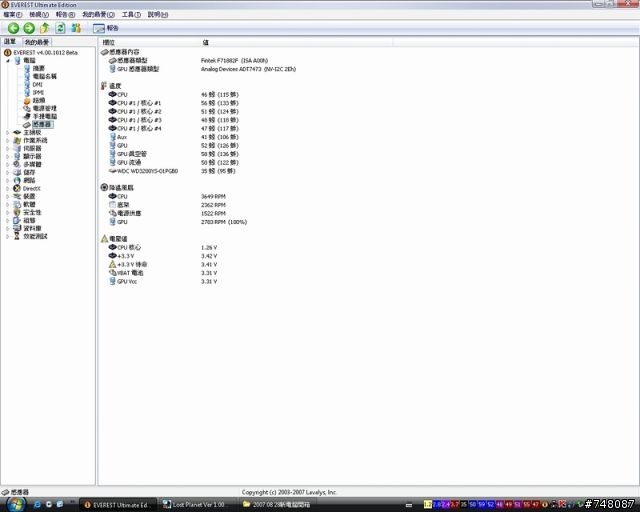Click the thermometer icon beside 溫度
The image size is (640, 512).
click(x=104, y=86)
